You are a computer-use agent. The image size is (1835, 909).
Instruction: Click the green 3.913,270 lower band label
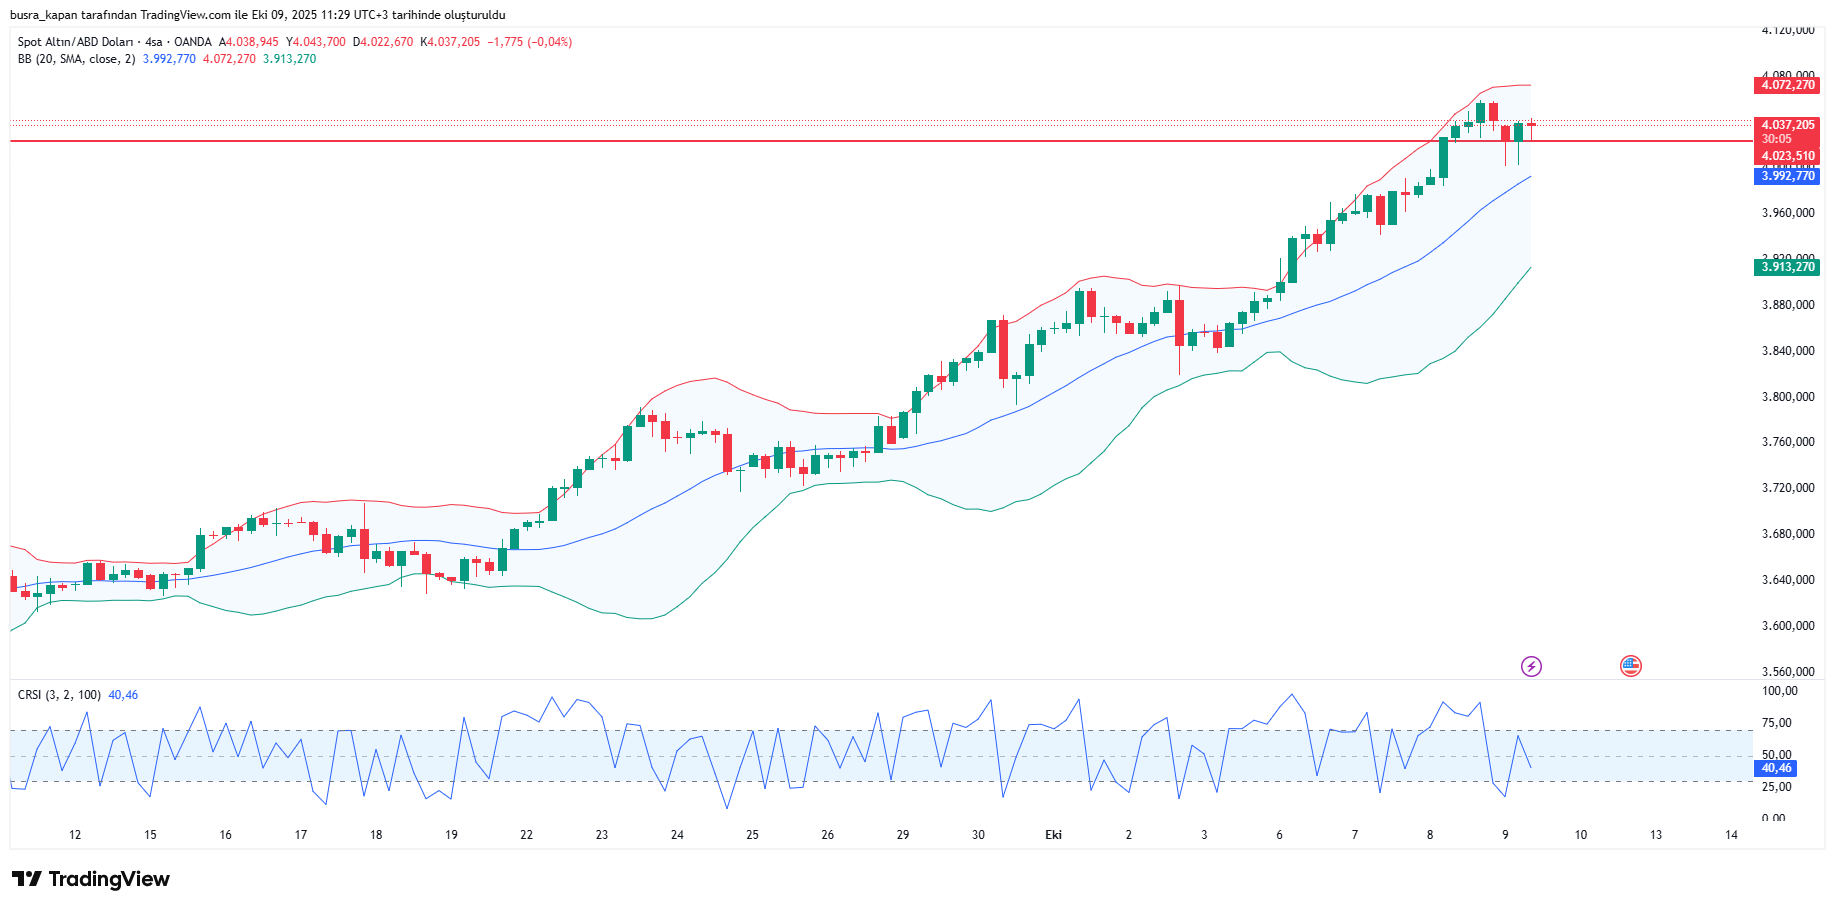pos(1787,267)
